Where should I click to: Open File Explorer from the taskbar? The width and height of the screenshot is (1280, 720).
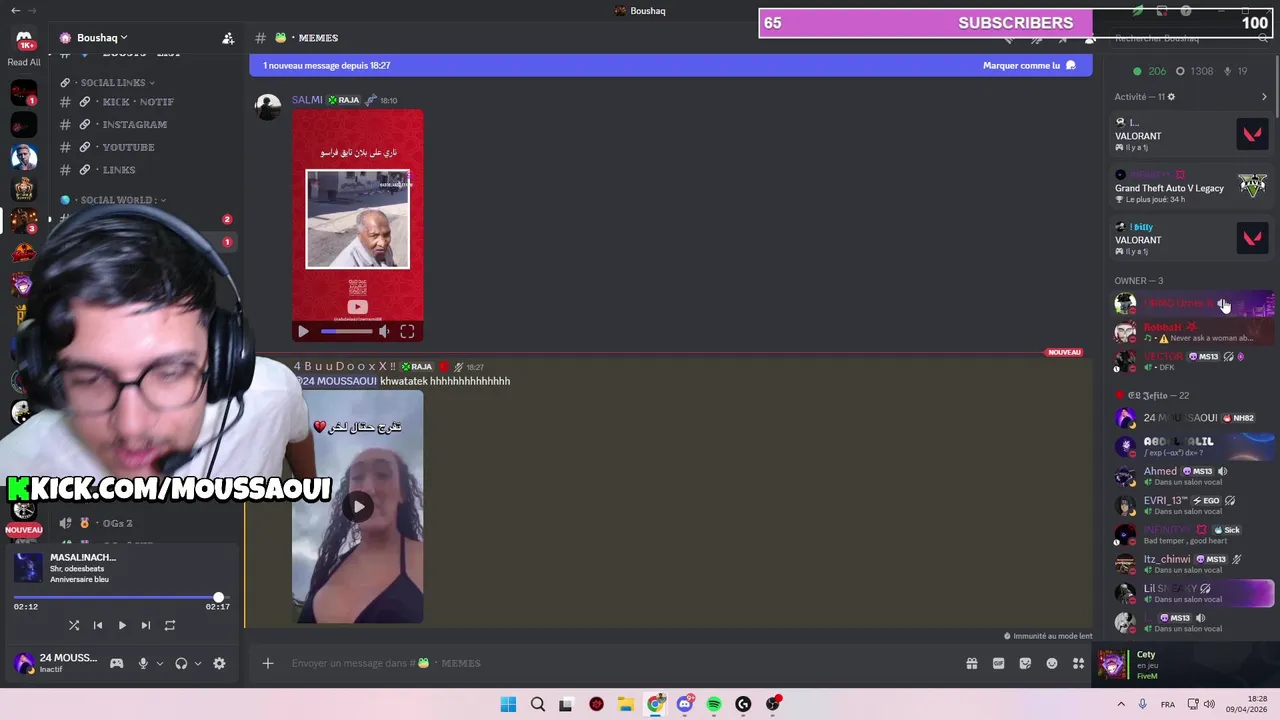tap(626, 704)
